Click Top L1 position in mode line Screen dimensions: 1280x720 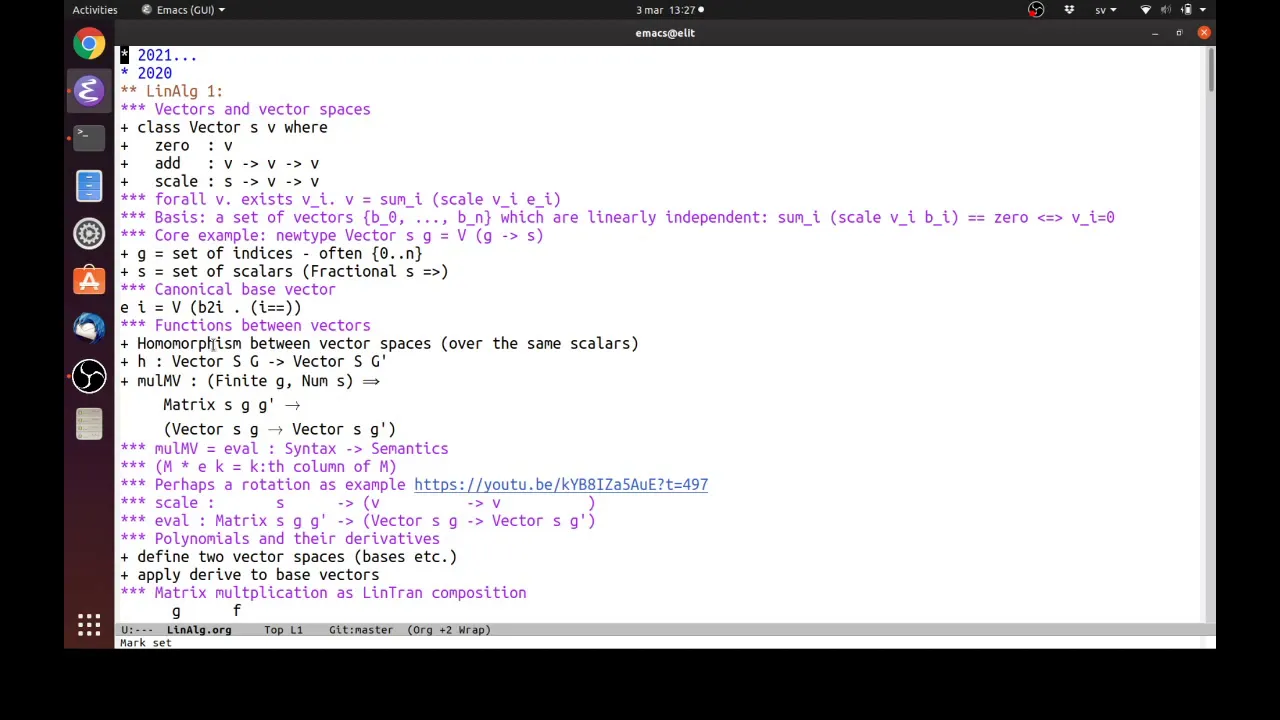(x=283, y=630)
